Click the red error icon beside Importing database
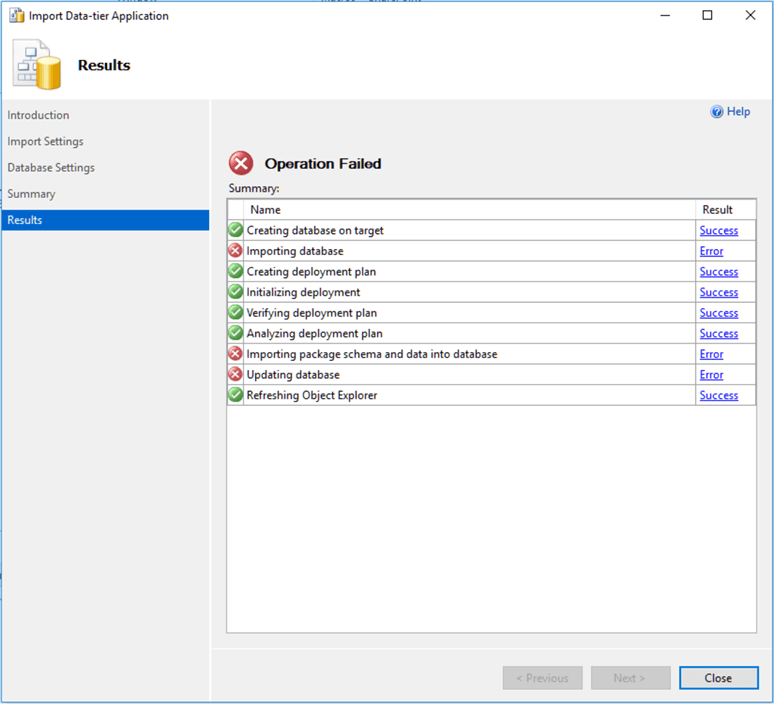This screenshot has width=774, height=704. point(236,251)
